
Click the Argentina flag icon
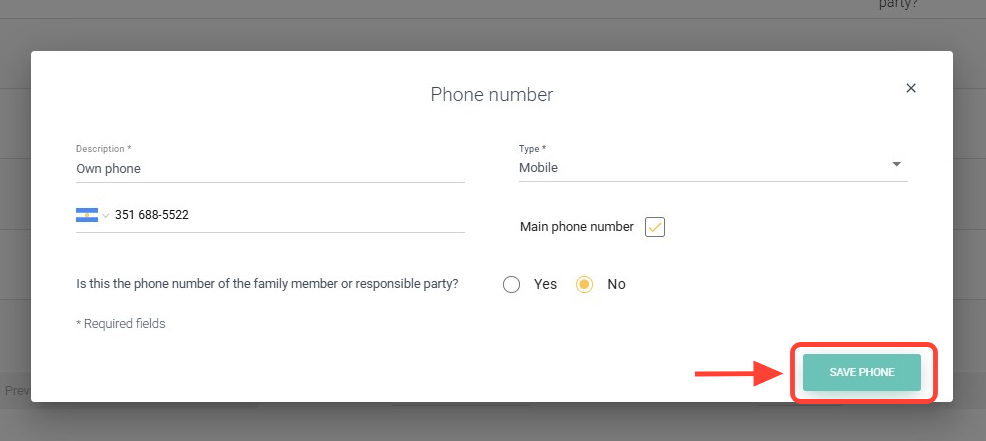(x=86, y=215)
